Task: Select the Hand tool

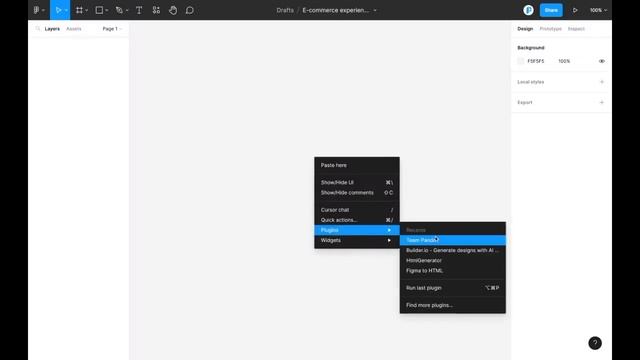Action: point(173,10)
